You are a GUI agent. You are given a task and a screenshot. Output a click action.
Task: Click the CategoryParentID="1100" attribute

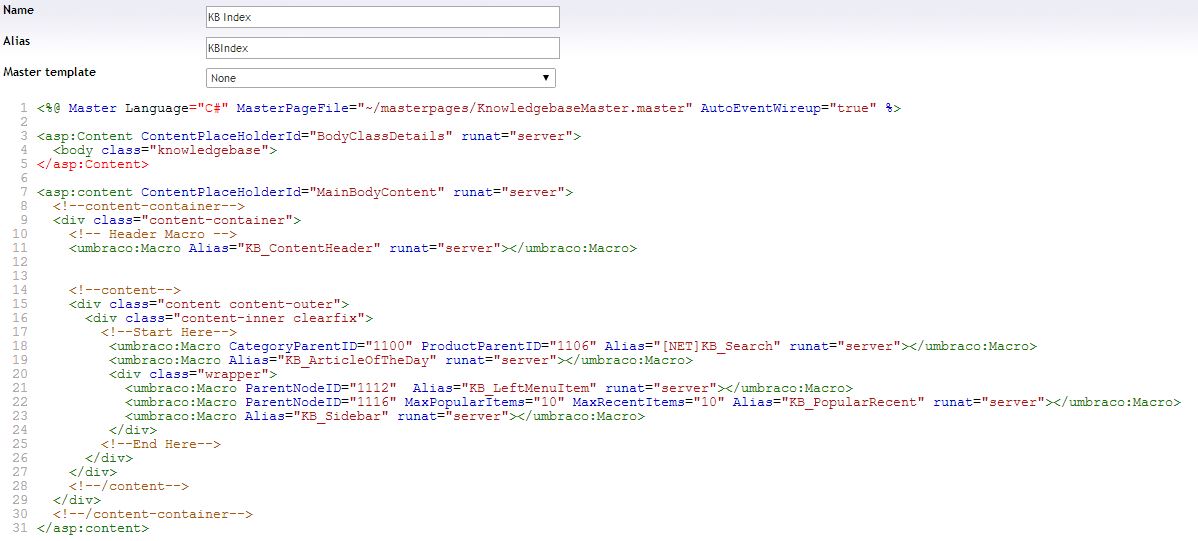click(321, 346)
